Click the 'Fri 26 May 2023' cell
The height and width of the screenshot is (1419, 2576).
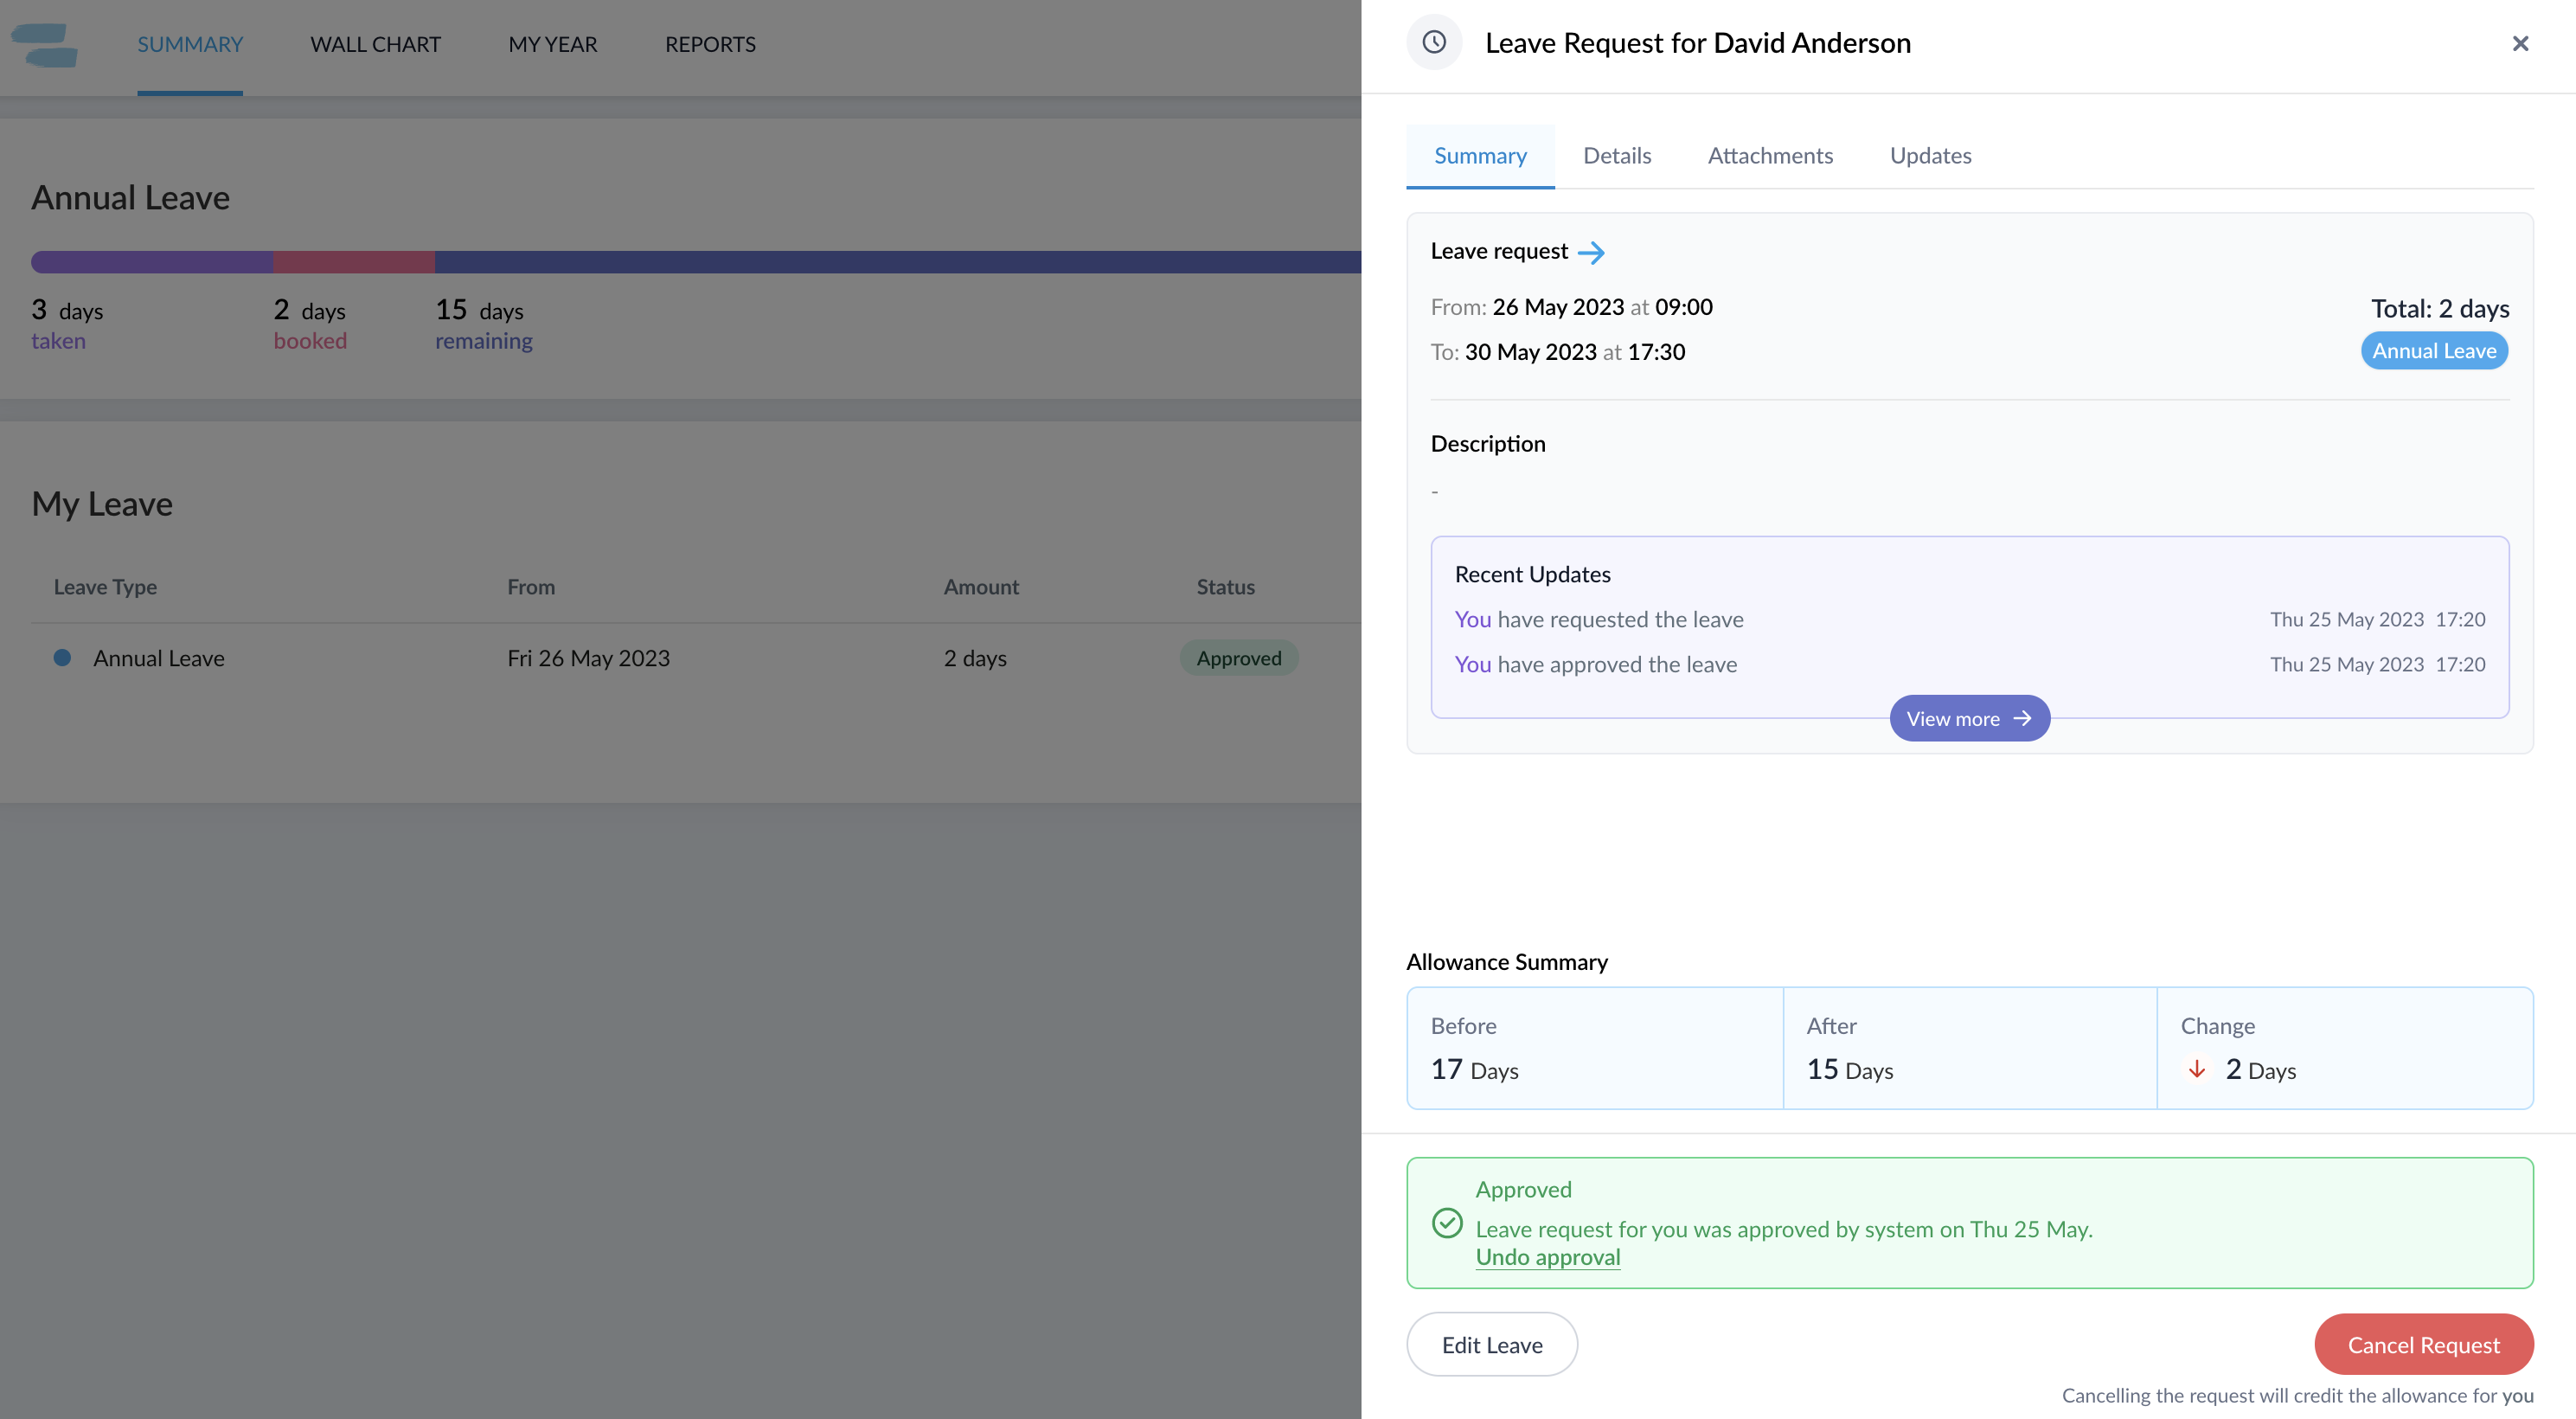(588, 658)
